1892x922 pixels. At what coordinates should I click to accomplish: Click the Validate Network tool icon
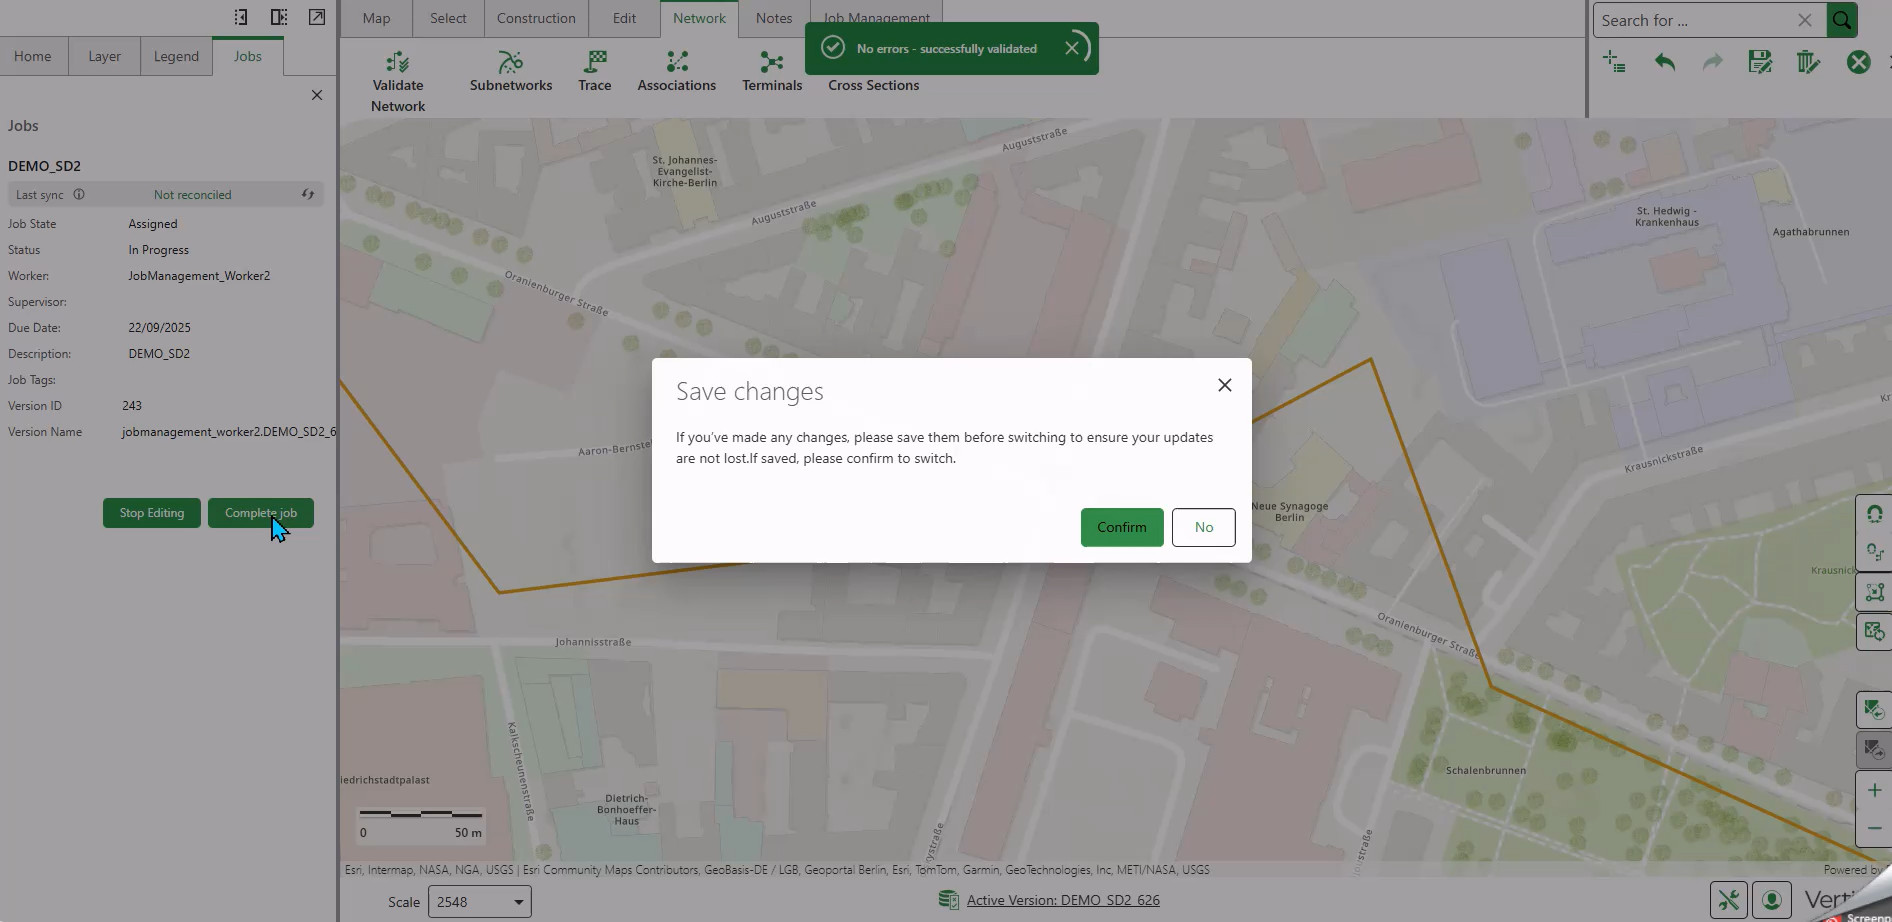click(x=398, y=63)
